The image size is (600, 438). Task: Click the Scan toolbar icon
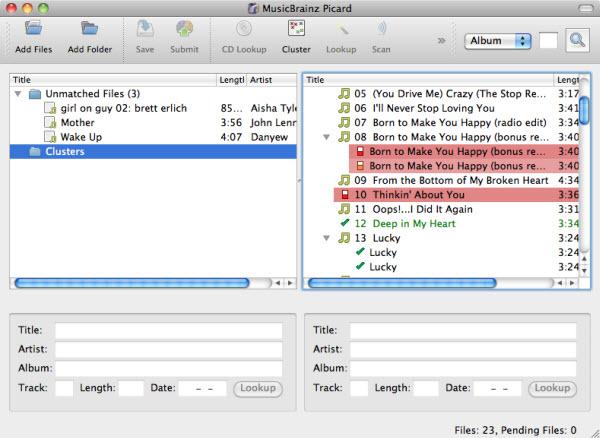[x=381, y=30]
